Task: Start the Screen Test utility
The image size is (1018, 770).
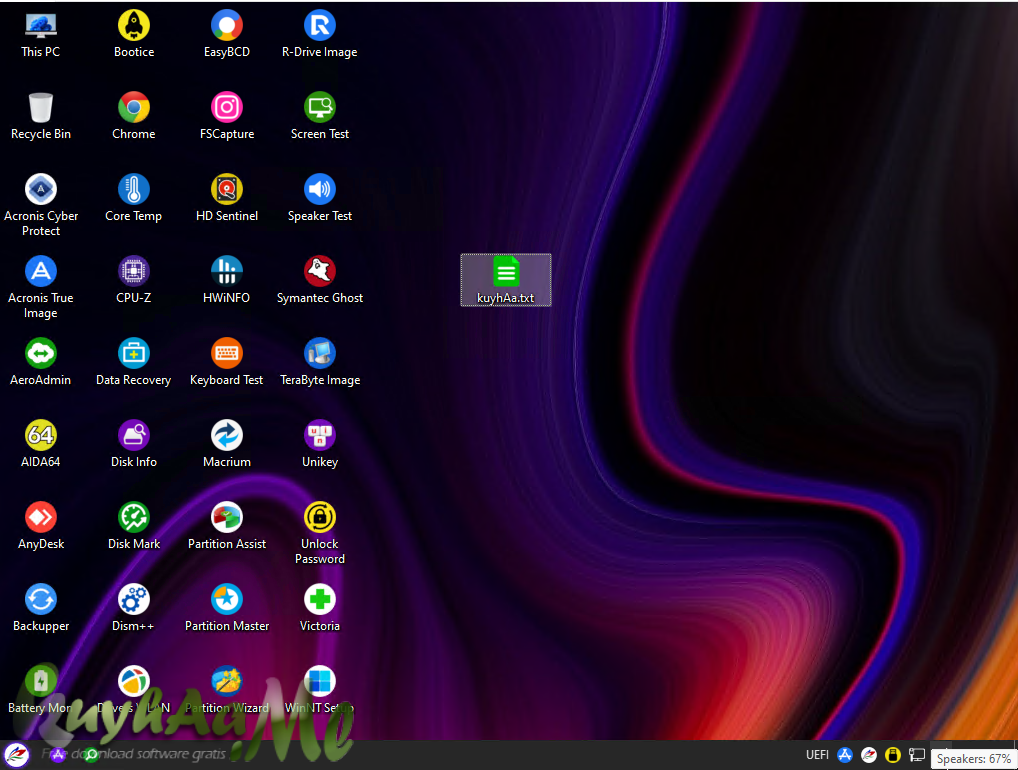Action: pyautogui.click(x=319, y=117)
